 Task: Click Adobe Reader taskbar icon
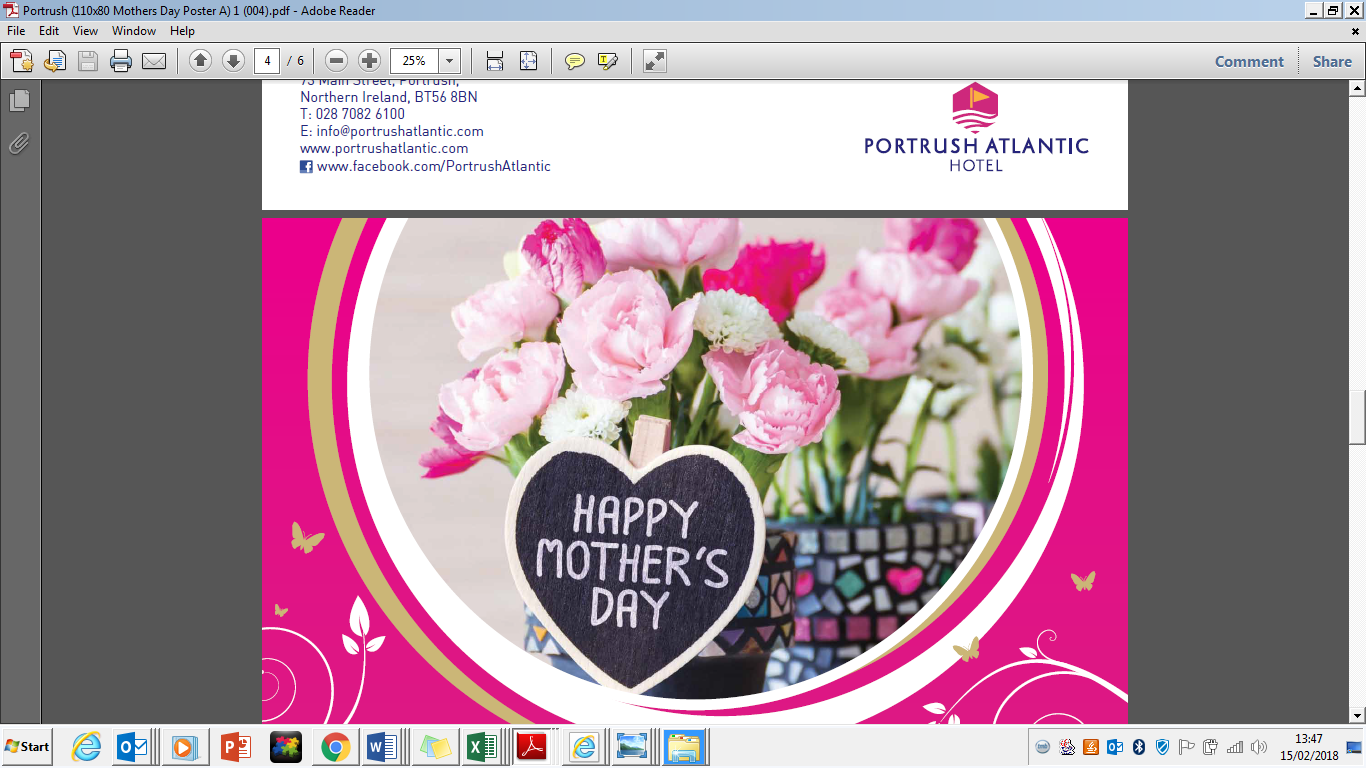click(531, 747)
